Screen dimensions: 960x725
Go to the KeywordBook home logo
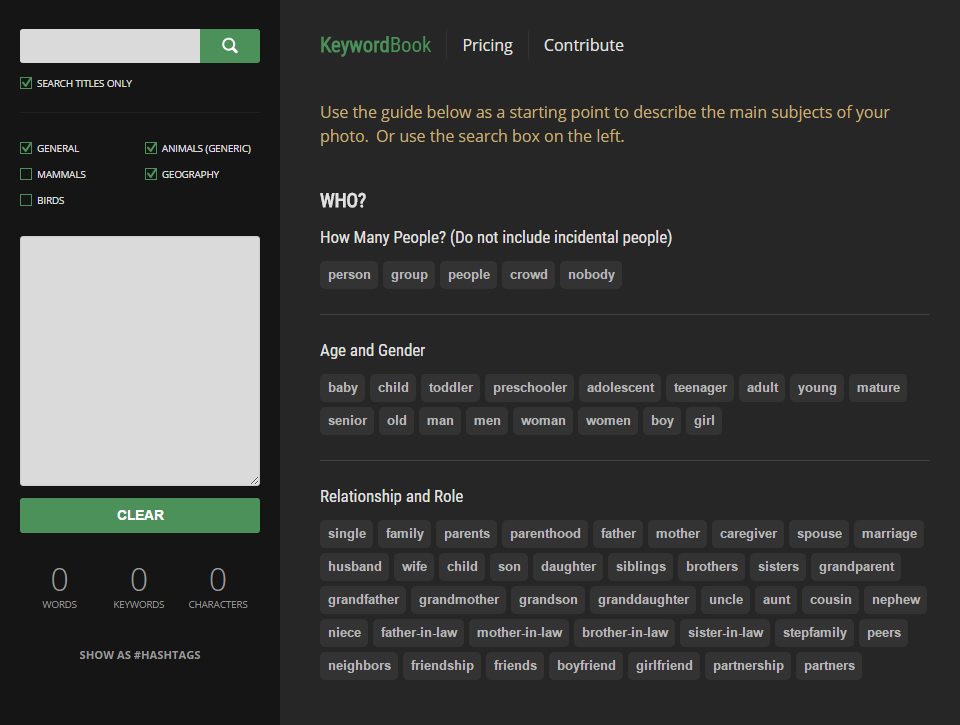pyautogui.click(x=375, y=45)
